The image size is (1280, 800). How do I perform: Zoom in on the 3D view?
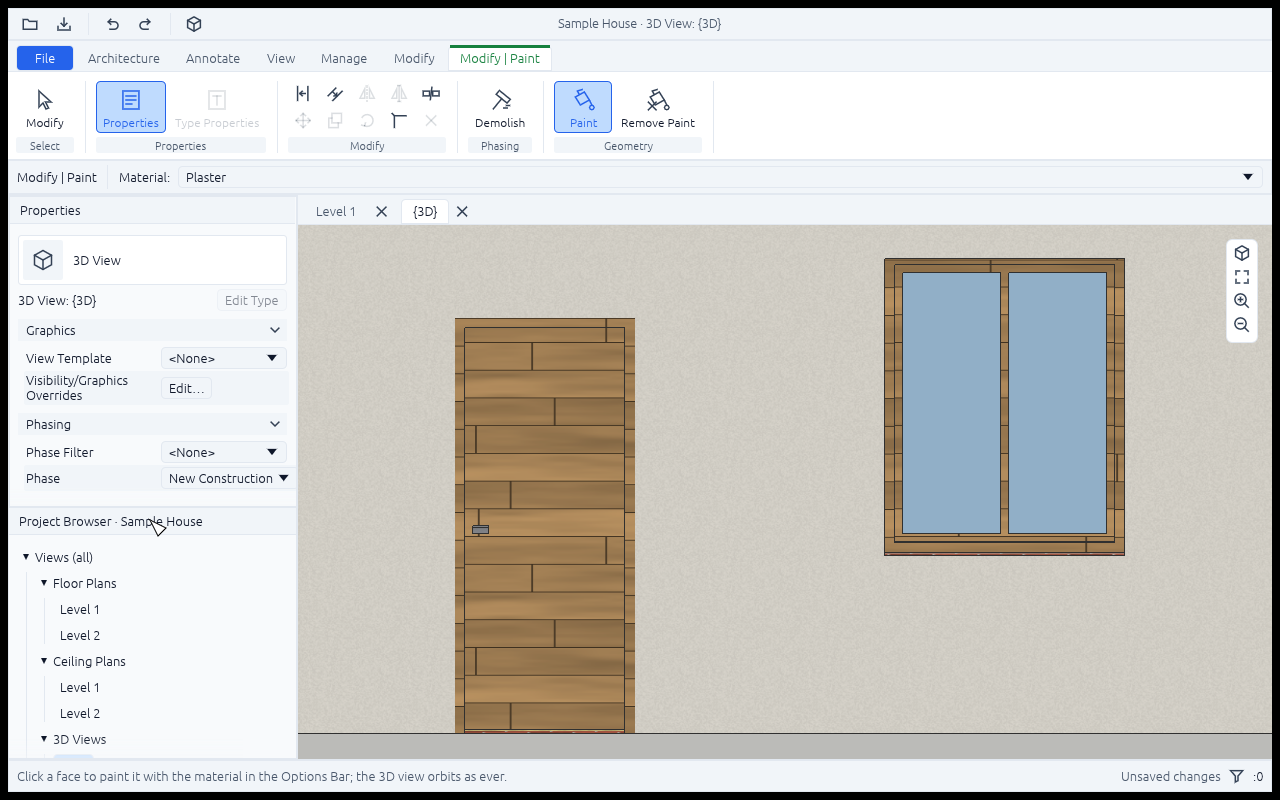click(1242, 301)
